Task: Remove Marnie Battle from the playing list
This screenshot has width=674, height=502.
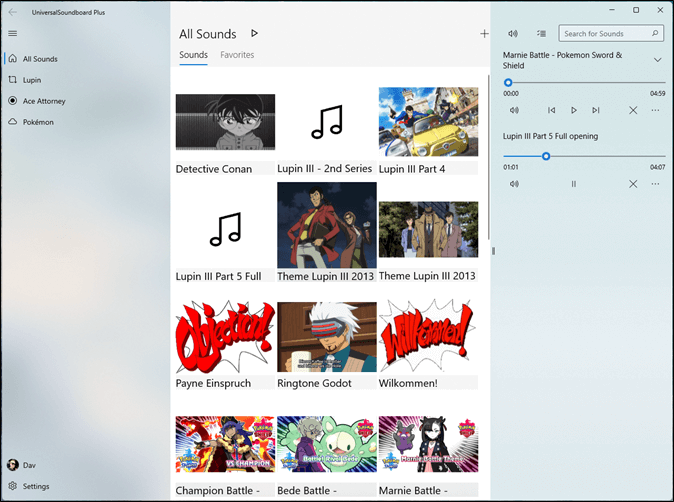Action: (x=633, y=110)
